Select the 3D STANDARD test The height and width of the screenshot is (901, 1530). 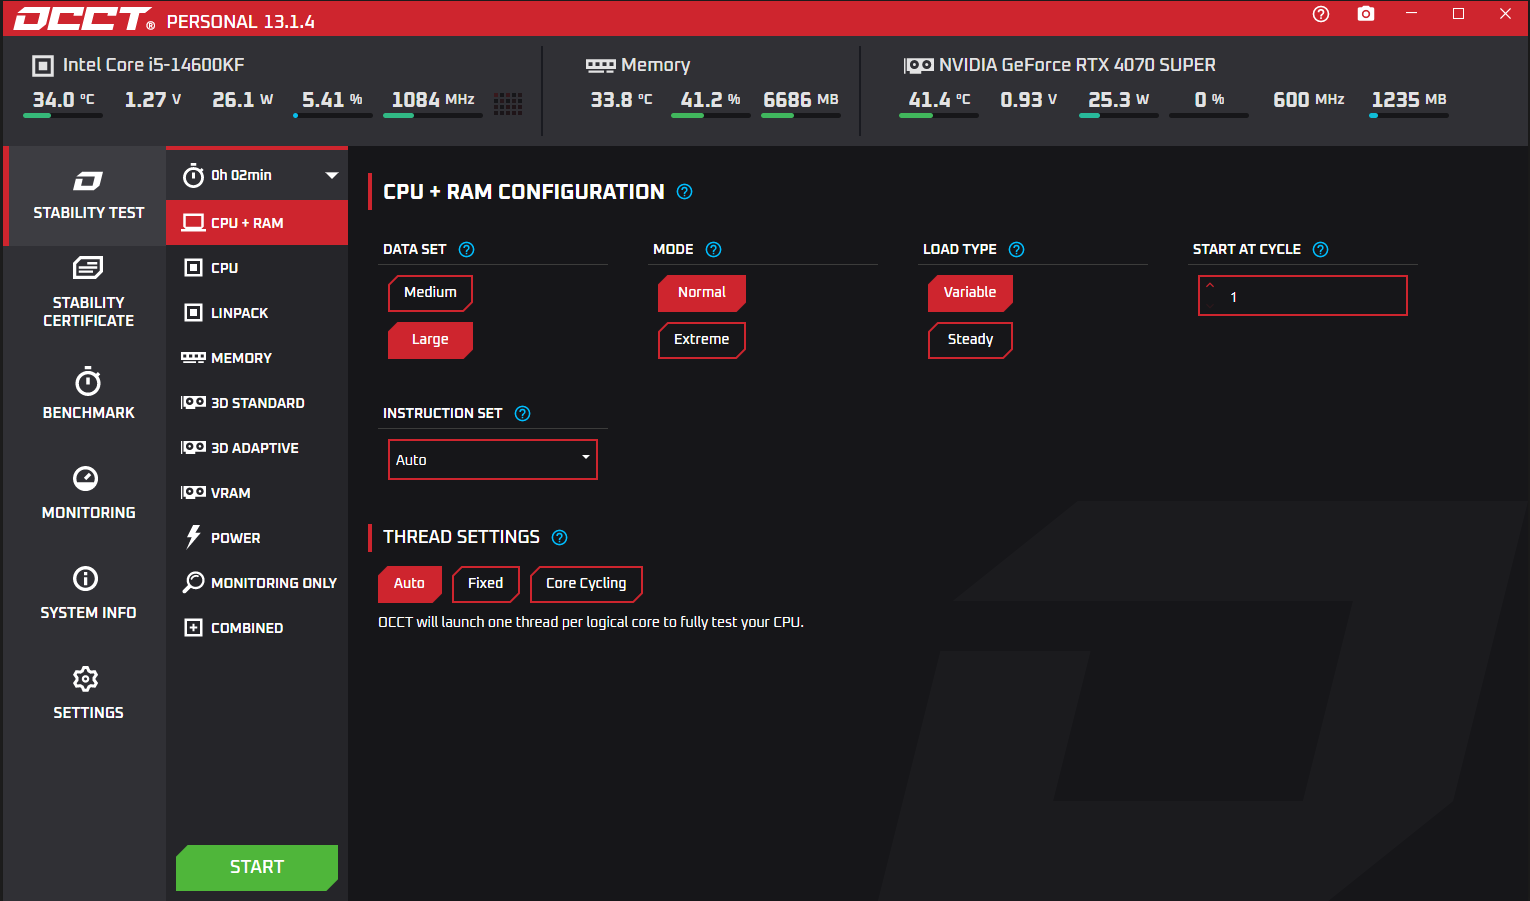pos(257,403)
